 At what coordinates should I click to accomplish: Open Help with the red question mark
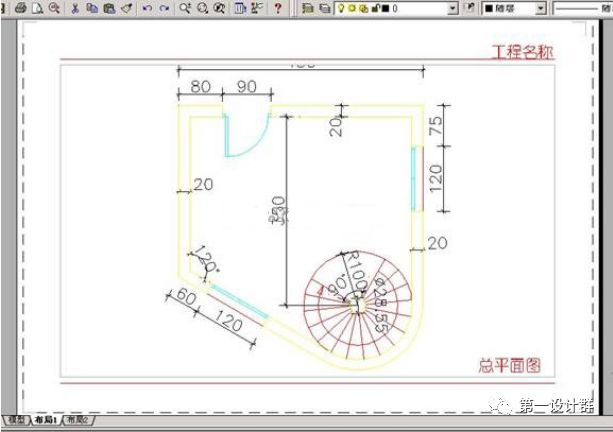coord(278,8)
